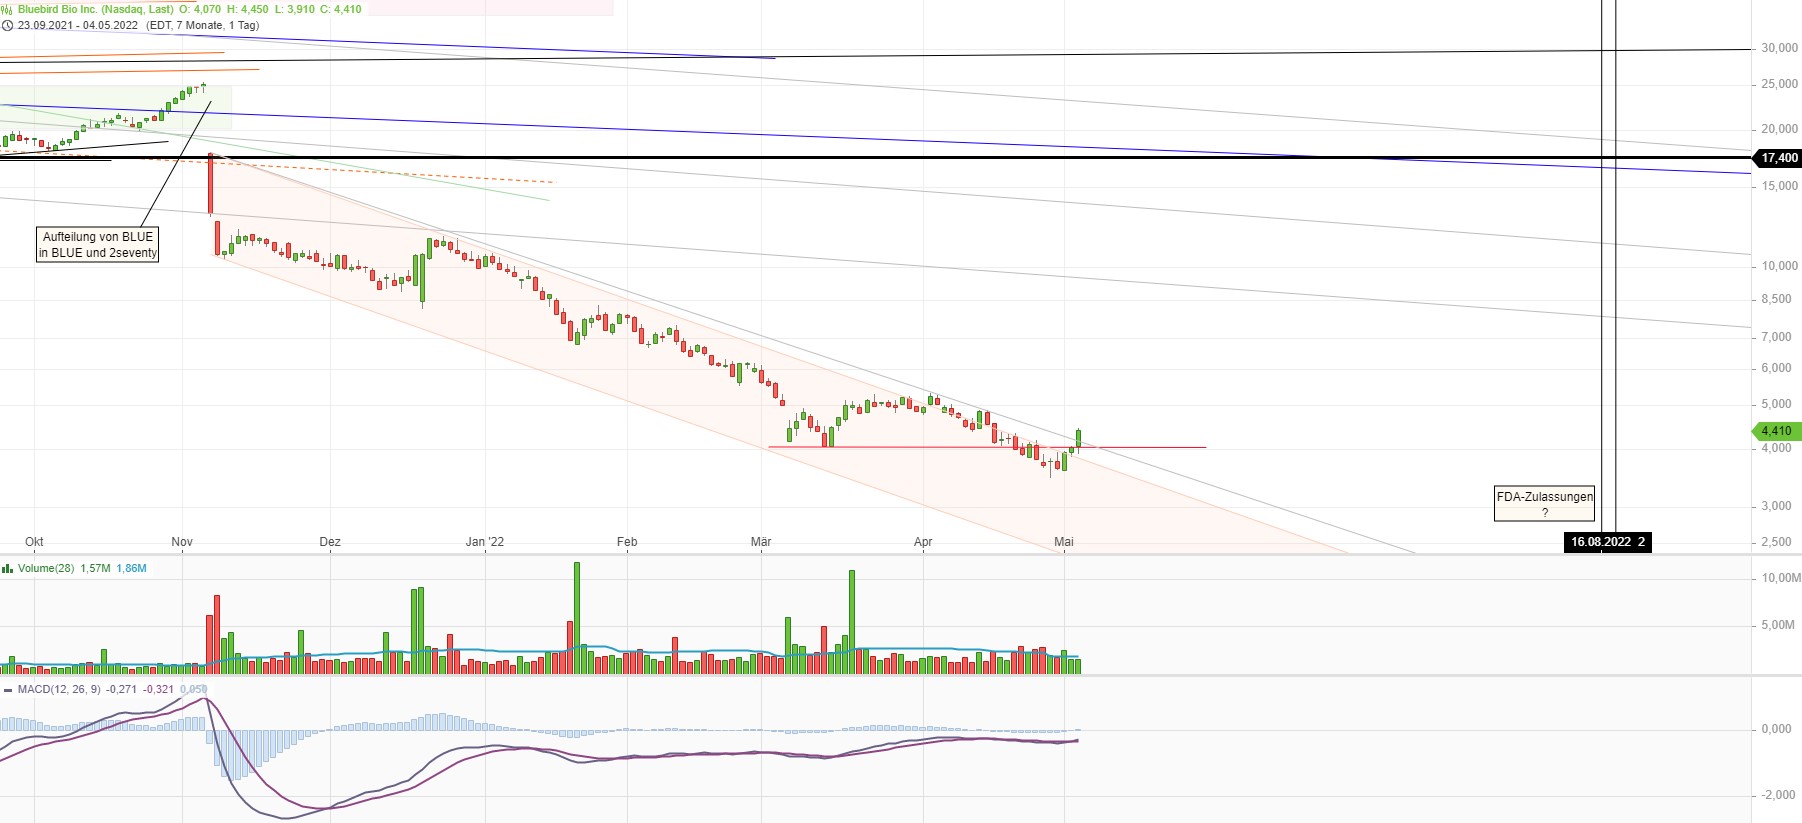Screen dimensions: 1802x823
Task: Click the tallest green volume bar in late January
Action: pyautogui.click(x=577, y=617)
